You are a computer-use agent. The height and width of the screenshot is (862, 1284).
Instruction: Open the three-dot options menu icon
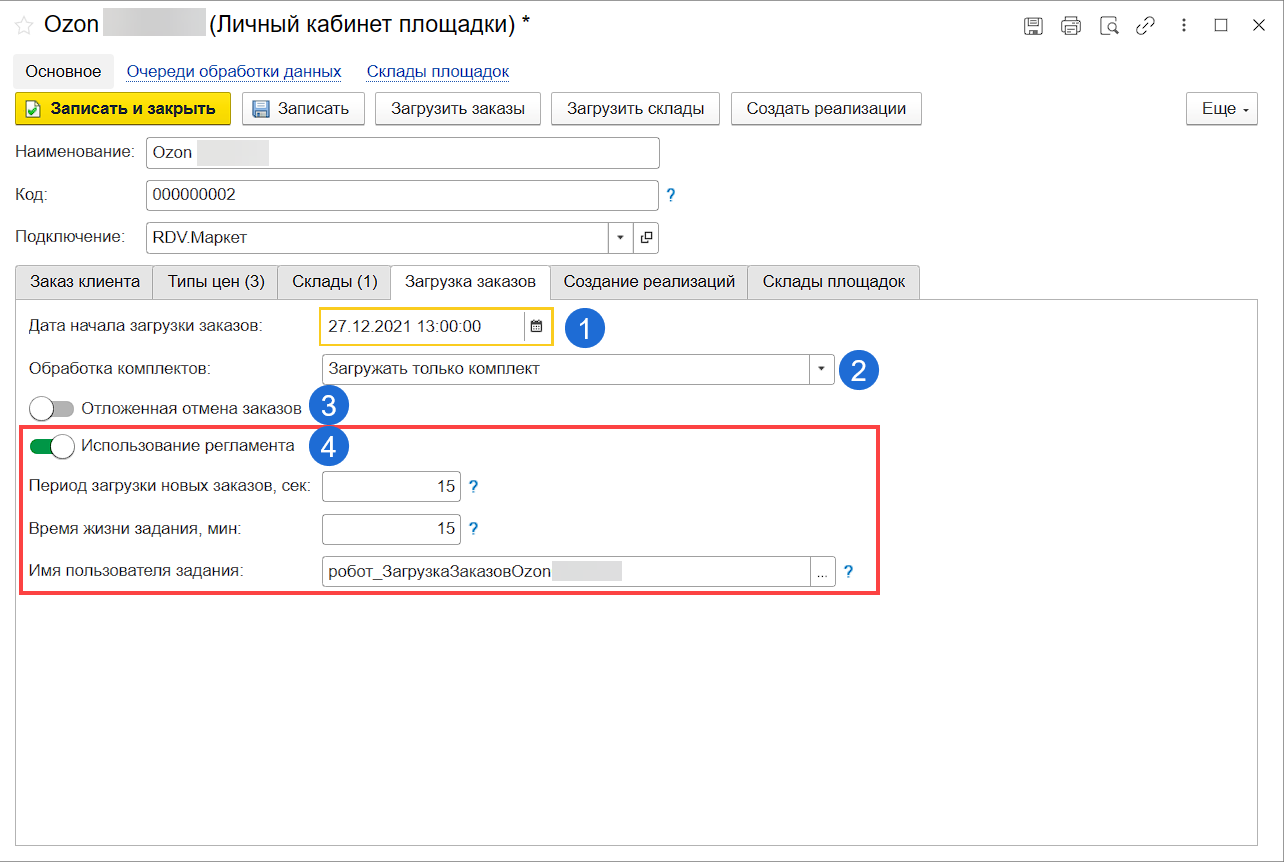tap(1184, 26)
